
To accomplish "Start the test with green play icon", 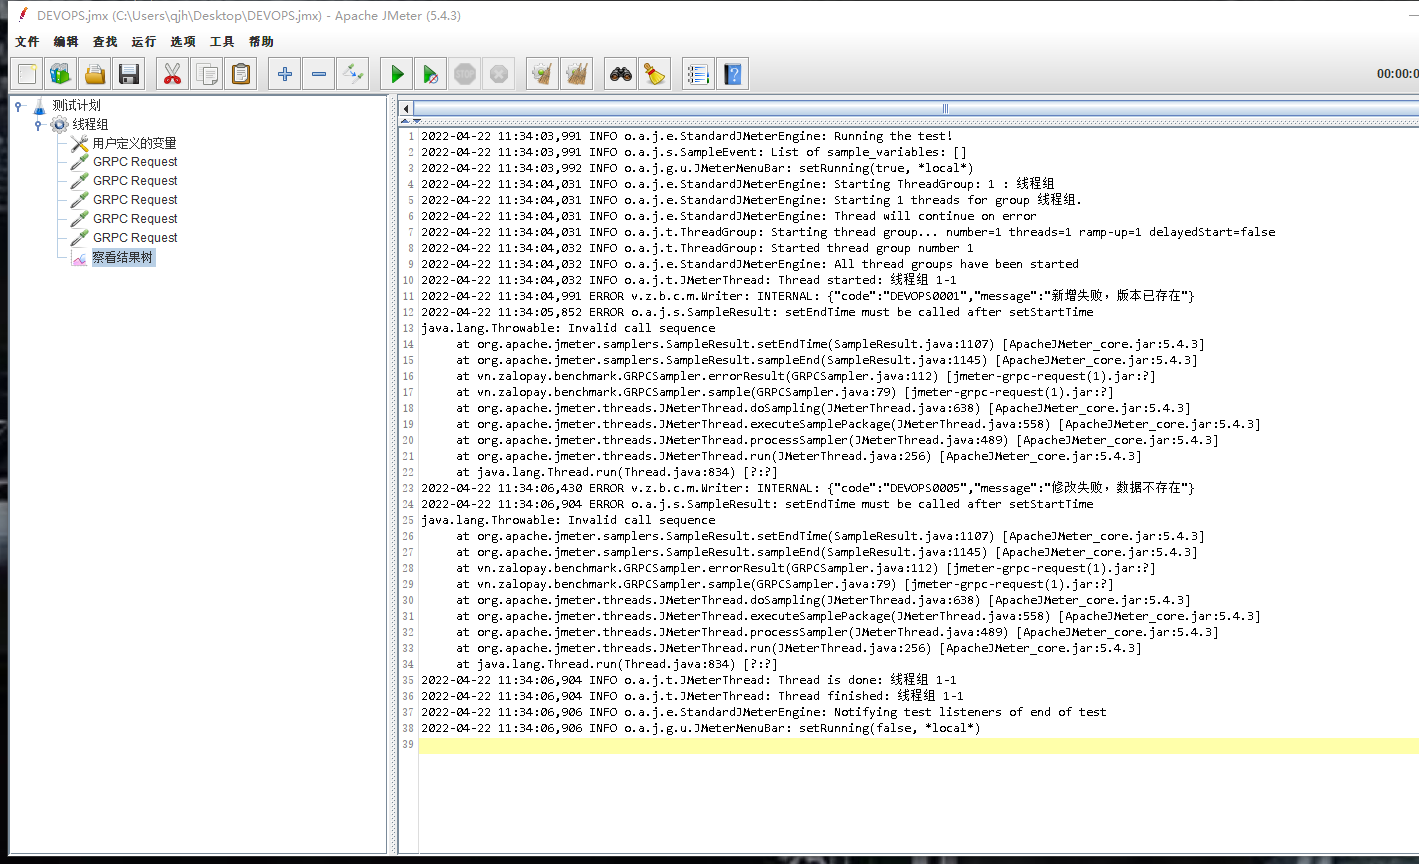I will 395,73.
